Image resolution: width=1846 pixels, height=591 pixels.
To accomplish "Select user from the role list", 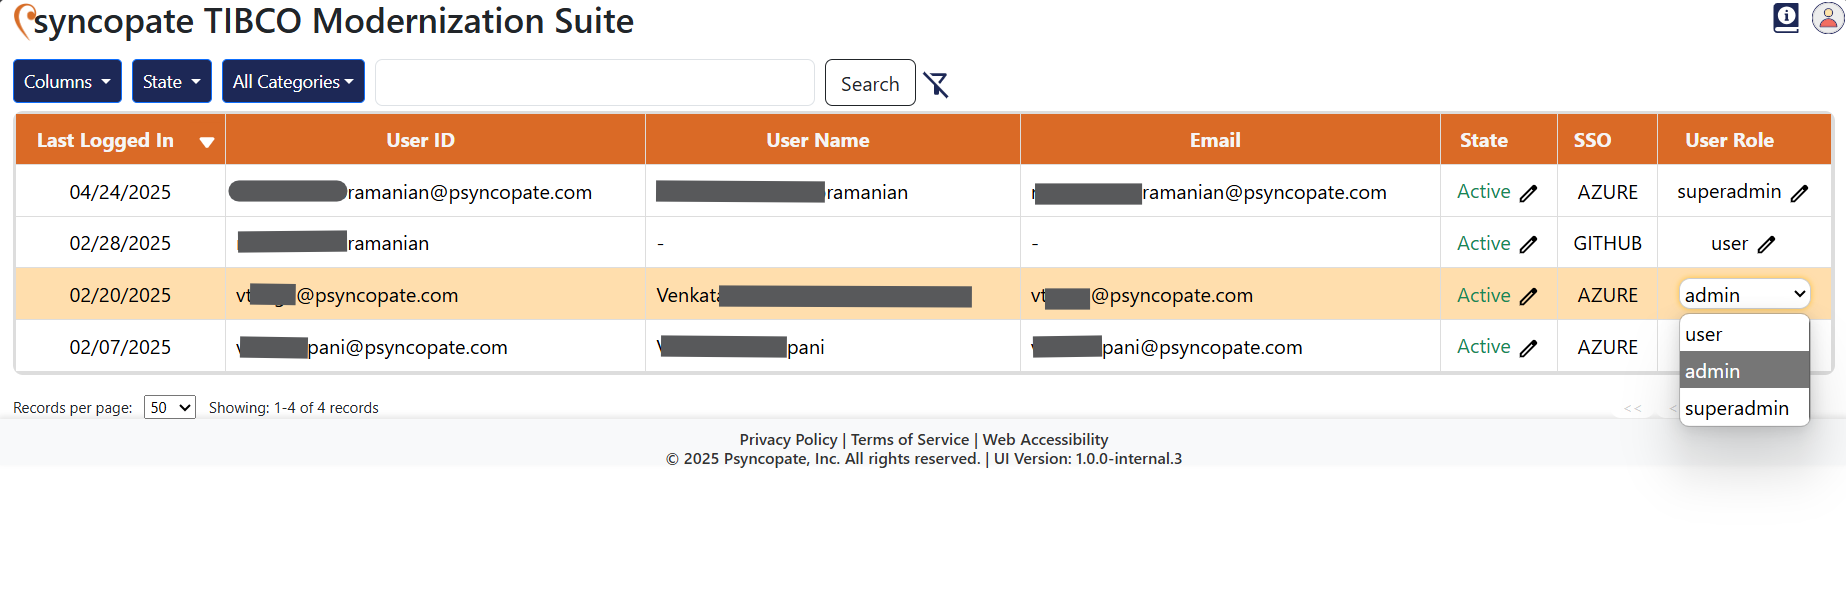I will point(1704,334).
